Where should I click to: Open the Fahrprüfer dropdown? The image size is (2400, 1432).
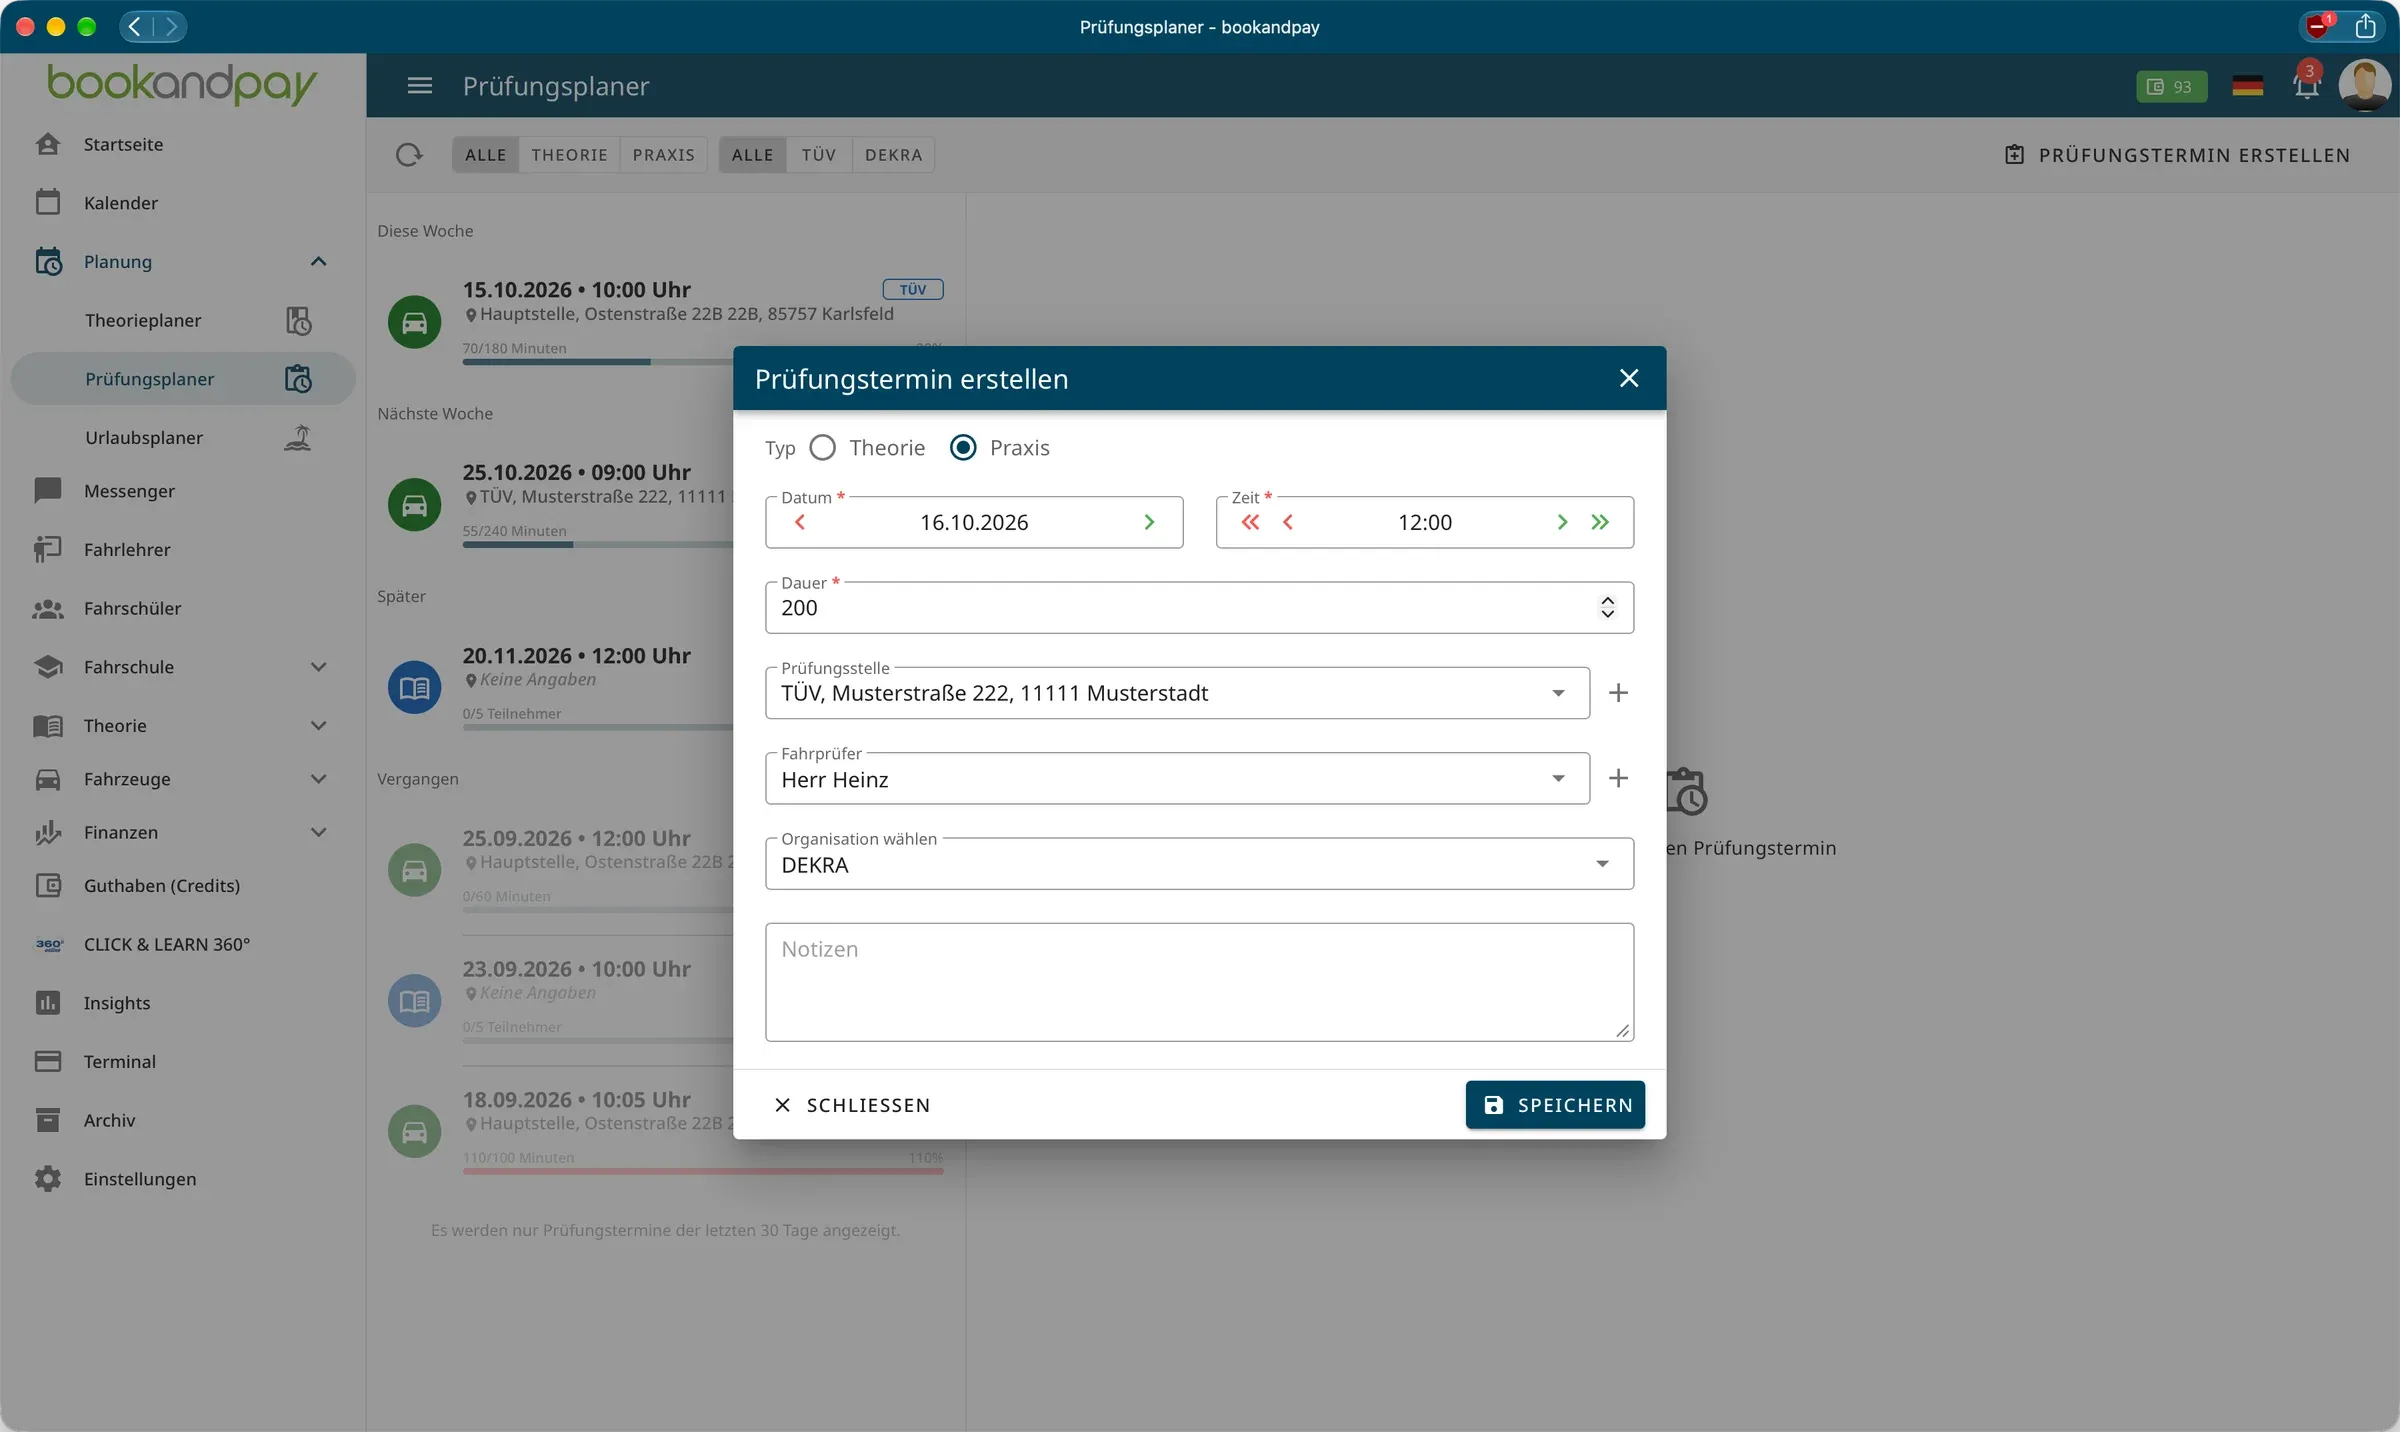(x=1177, y=778)
